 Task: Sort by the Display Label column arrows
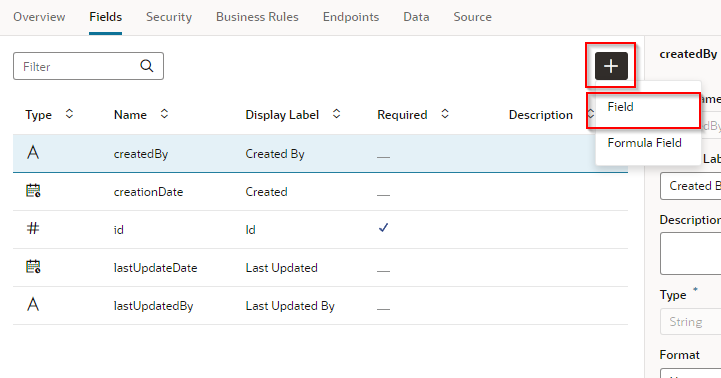337,114
